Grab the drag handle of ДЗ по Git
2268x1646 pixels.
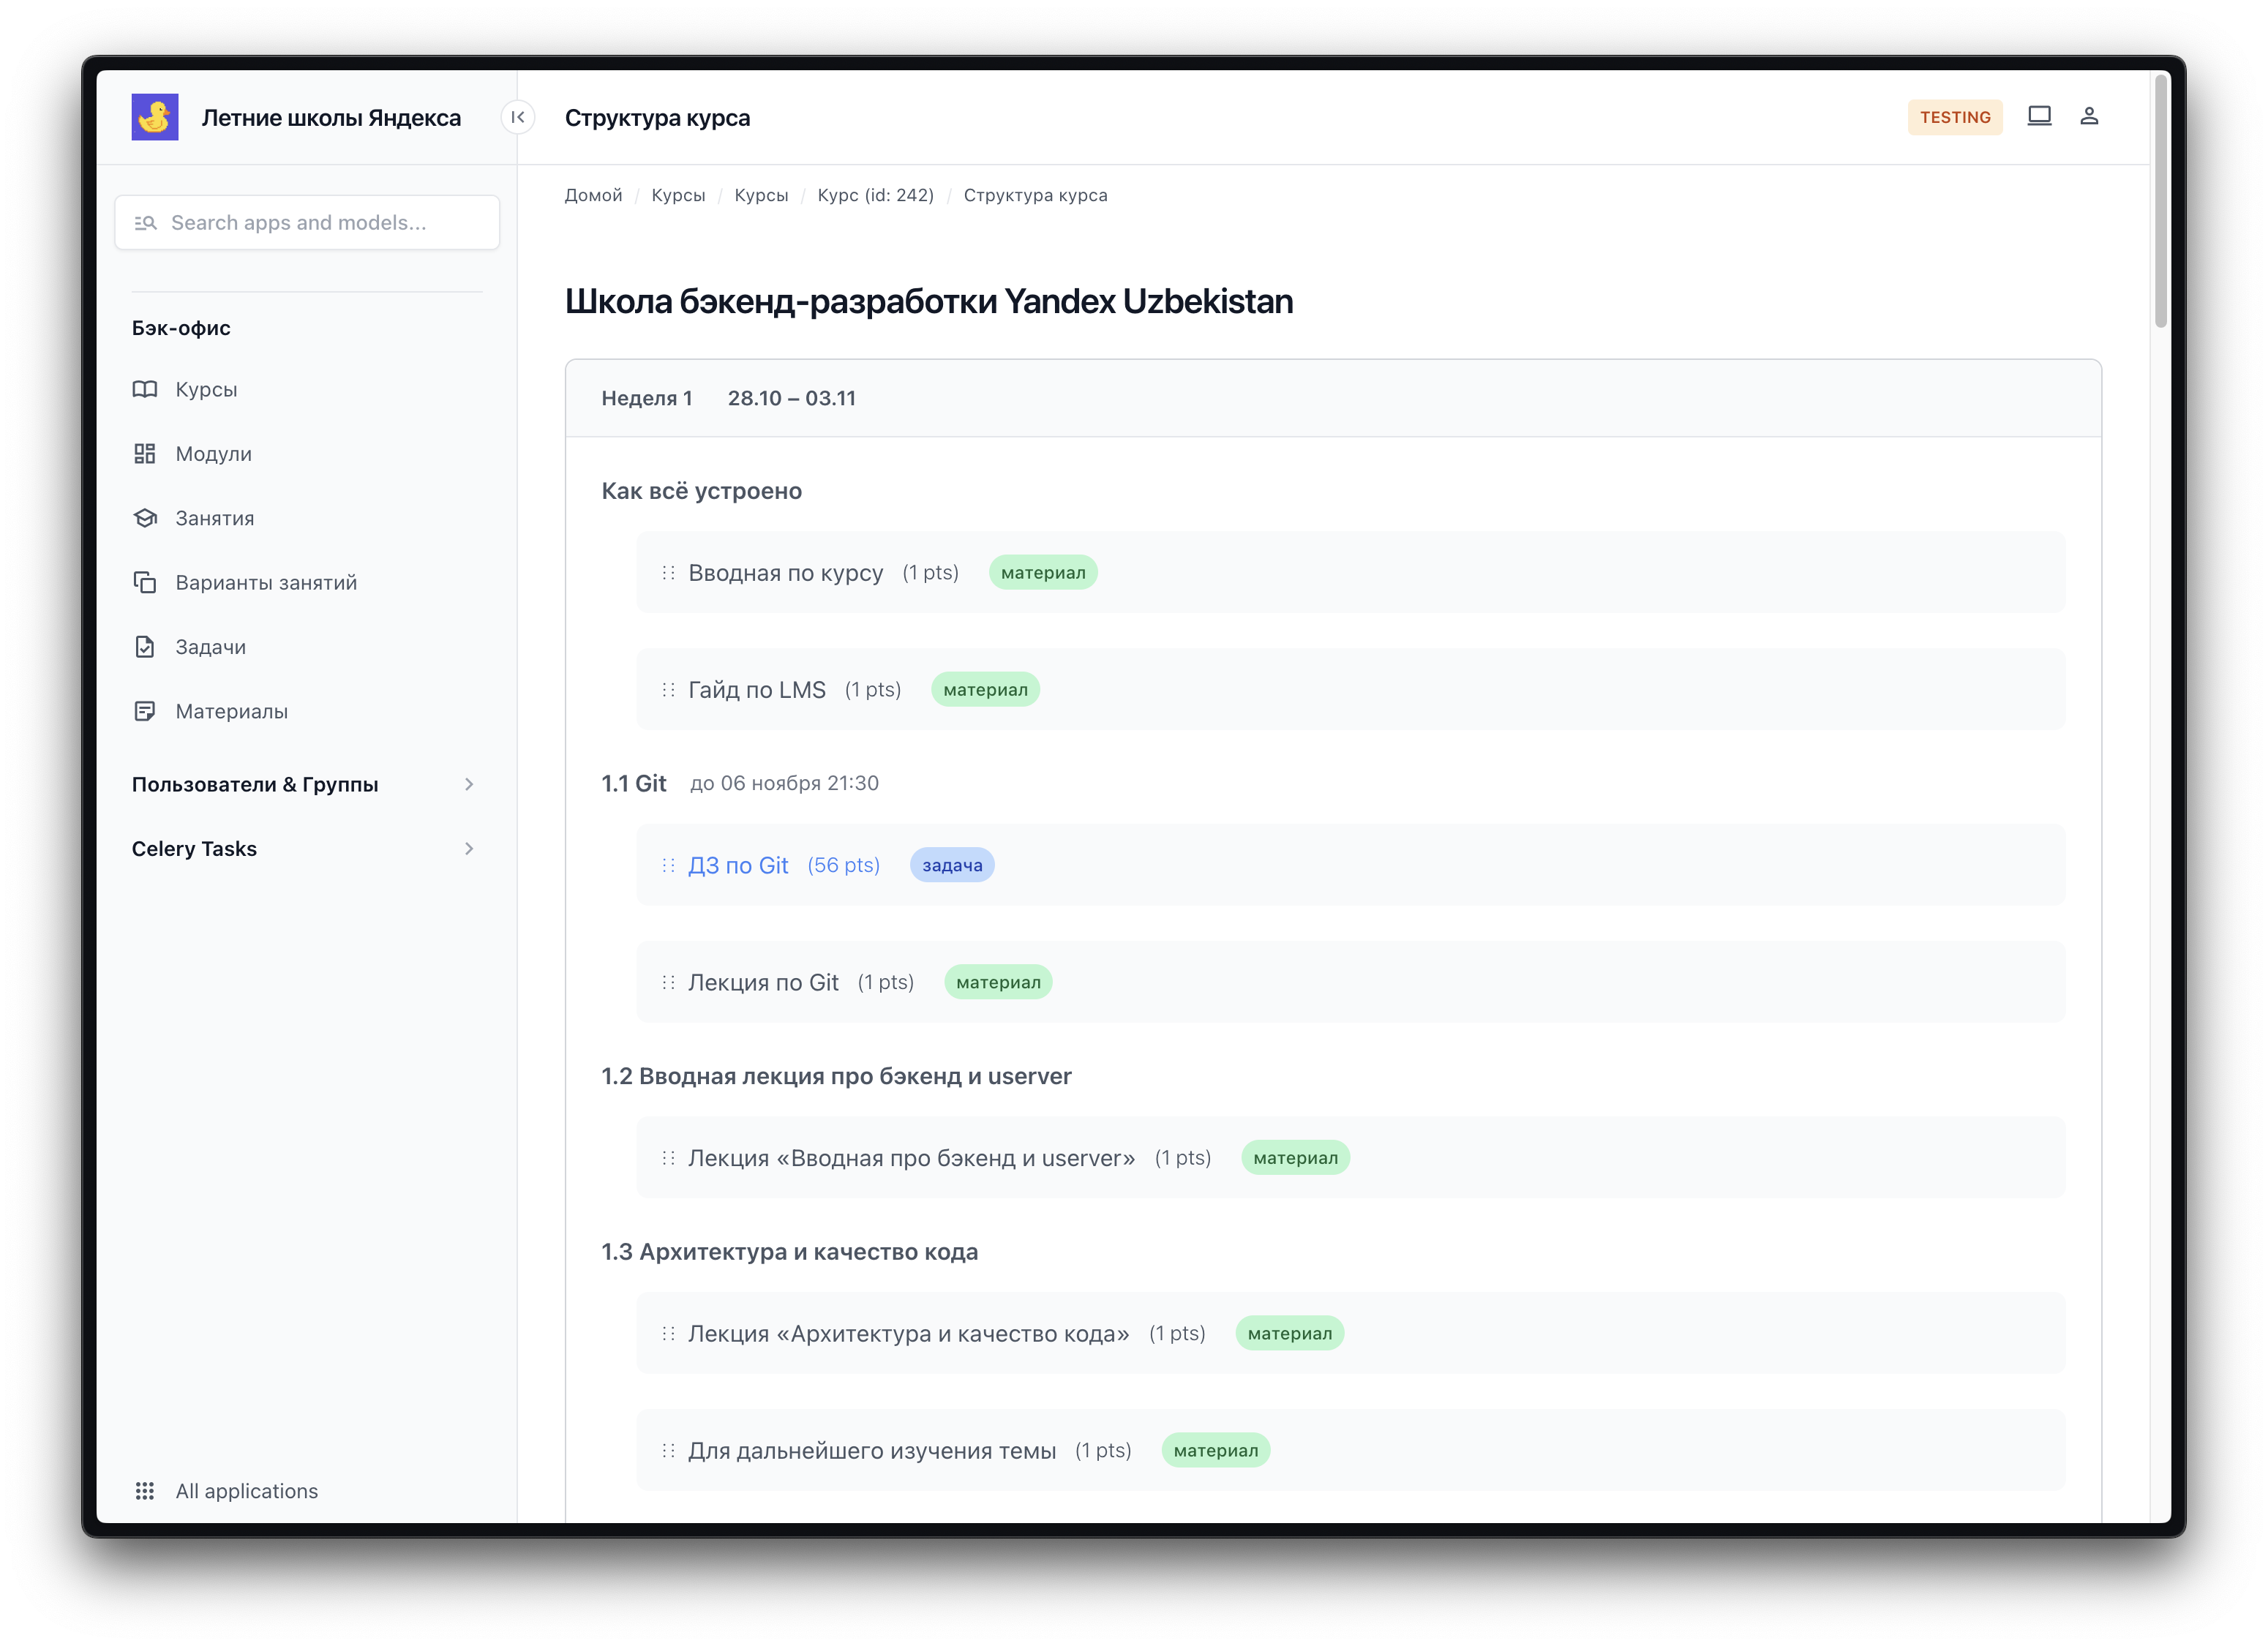pyautogui.click(x=668, y=865)
